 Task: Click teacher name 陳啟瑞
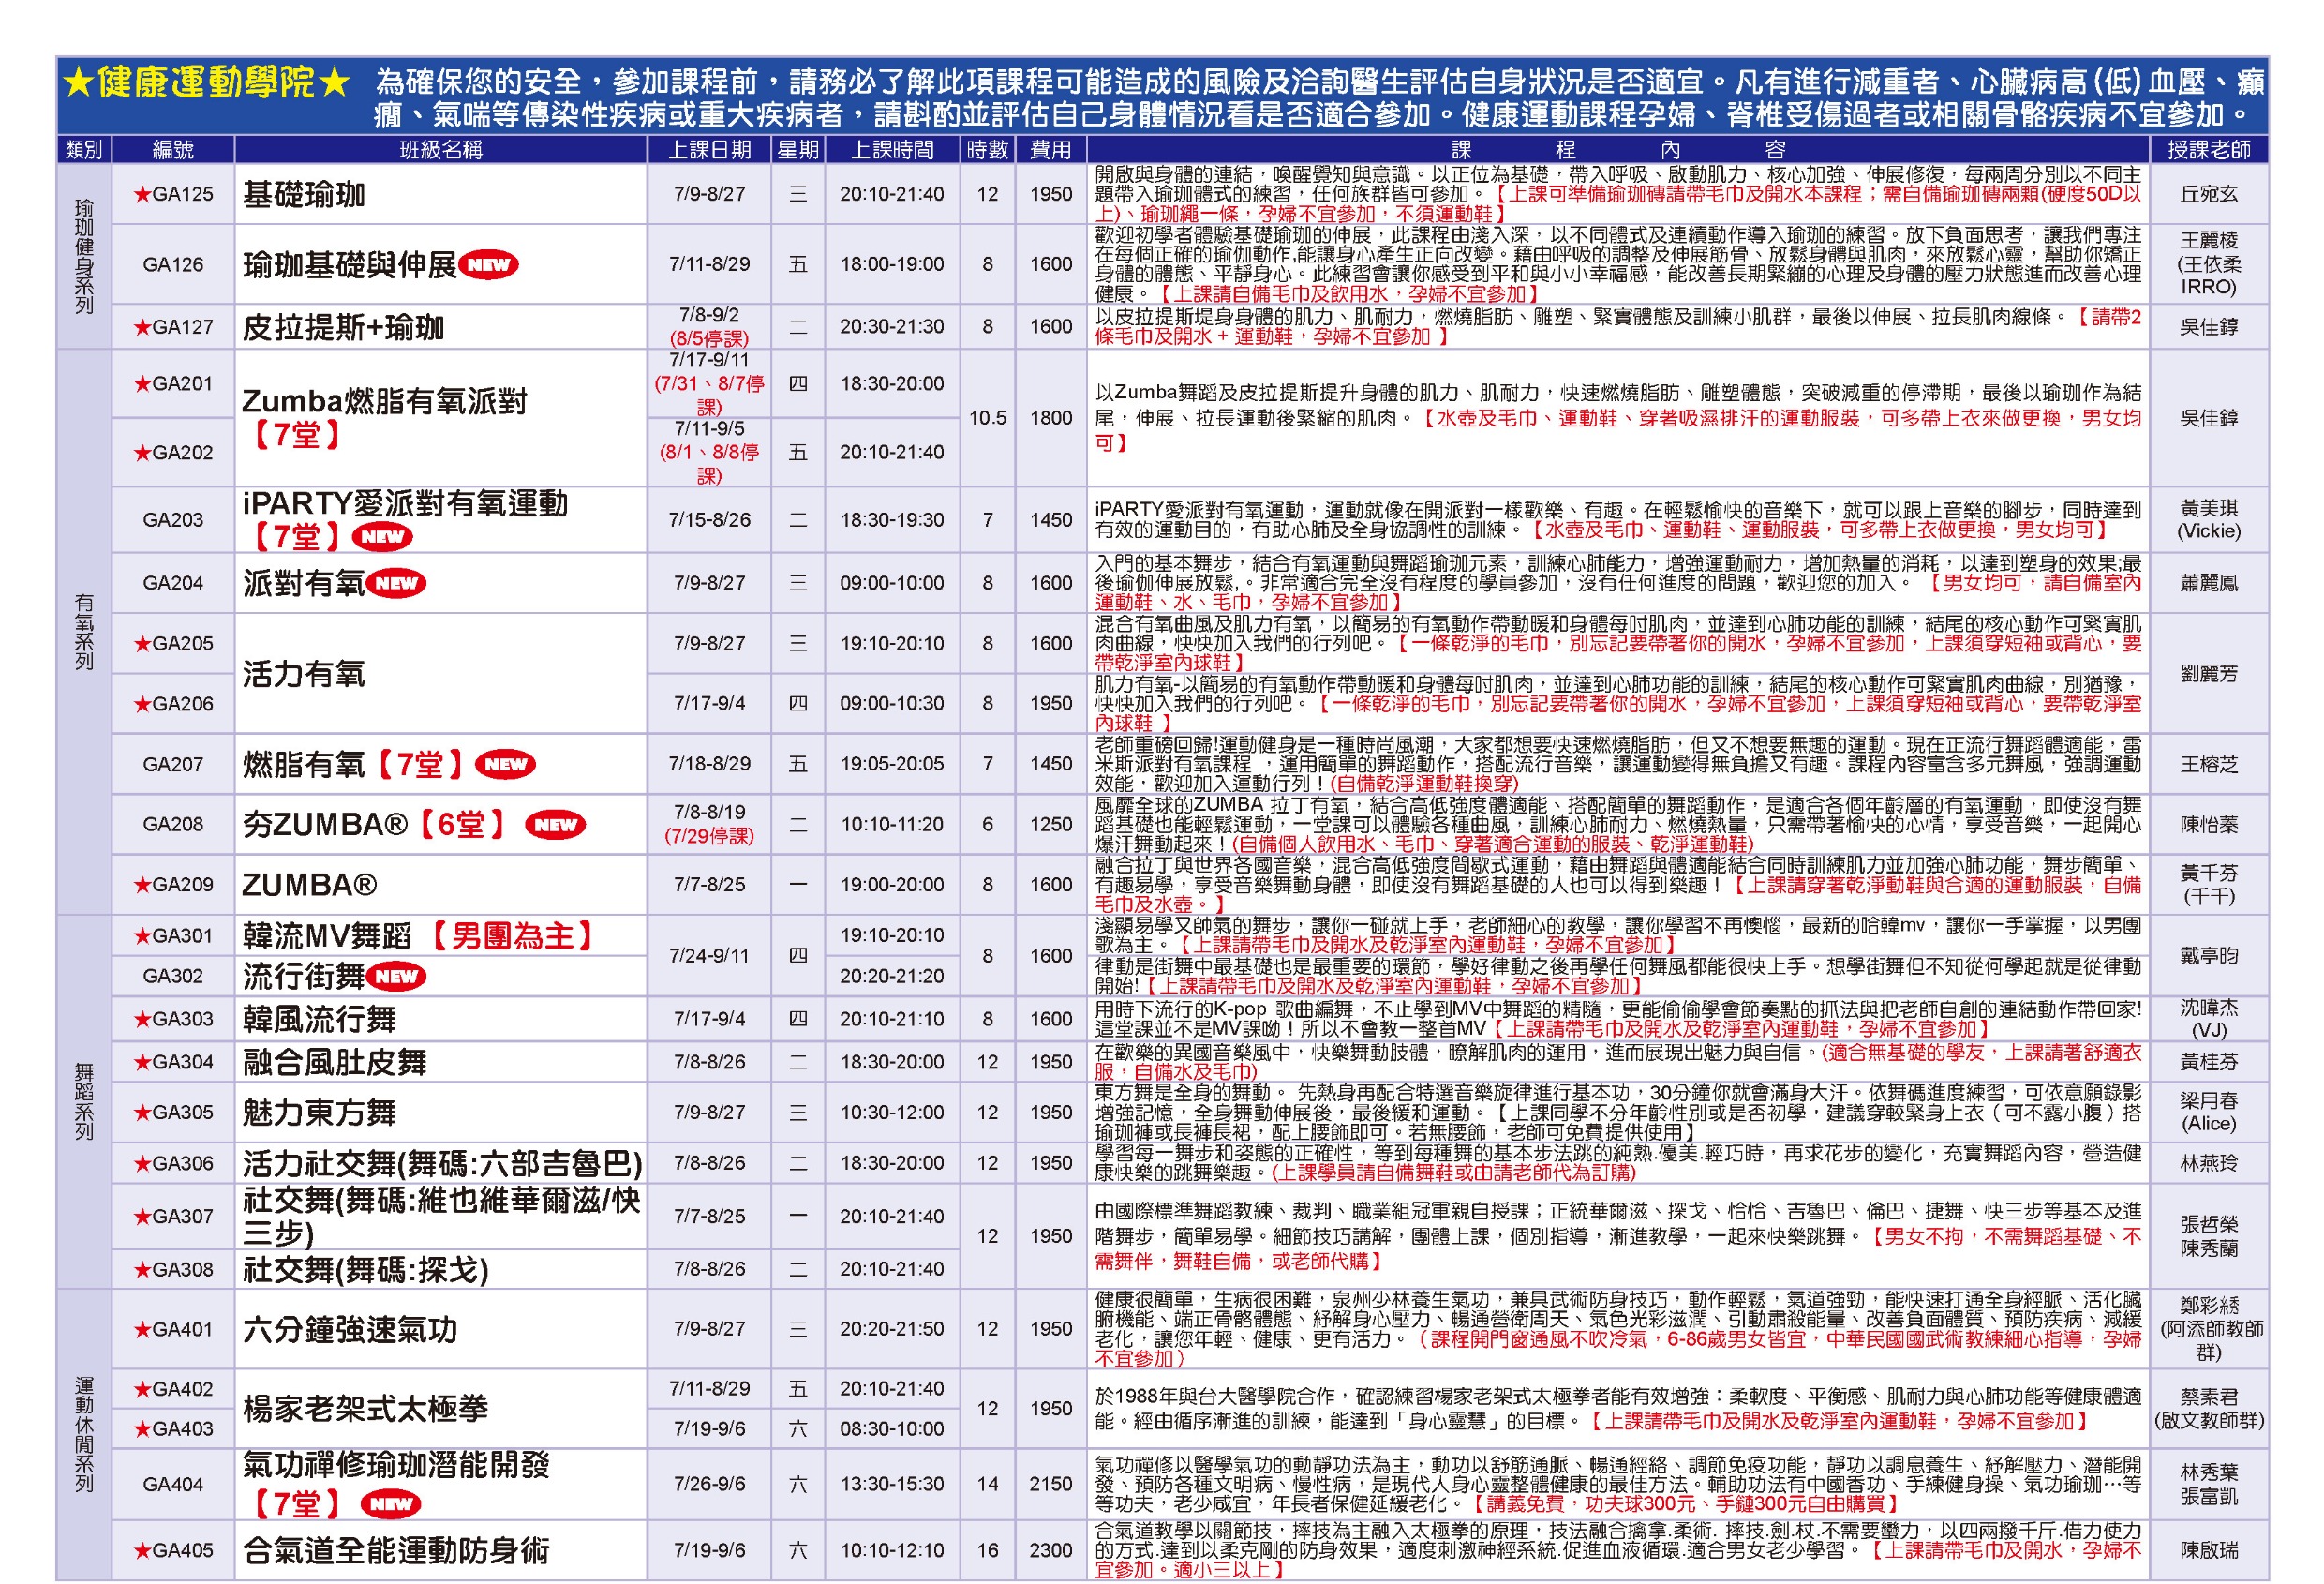pos(2208,1551)
